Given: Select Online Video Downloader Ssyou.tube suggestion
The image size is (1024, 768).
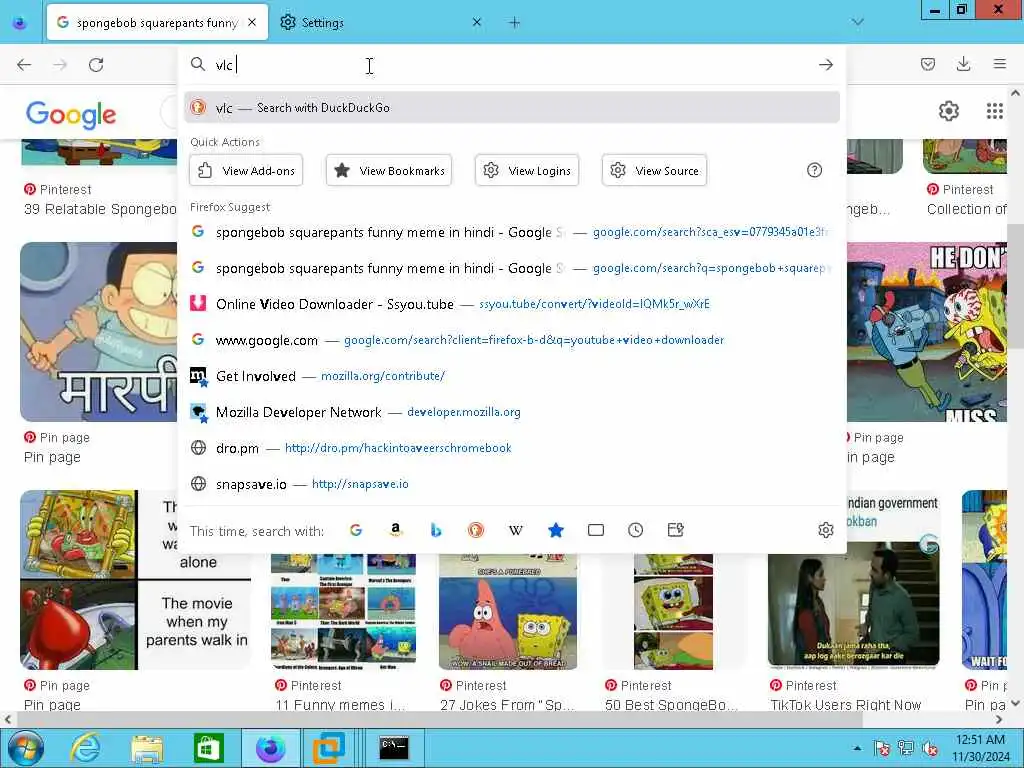Looking at the screenshot, I should tap(512, 304).
